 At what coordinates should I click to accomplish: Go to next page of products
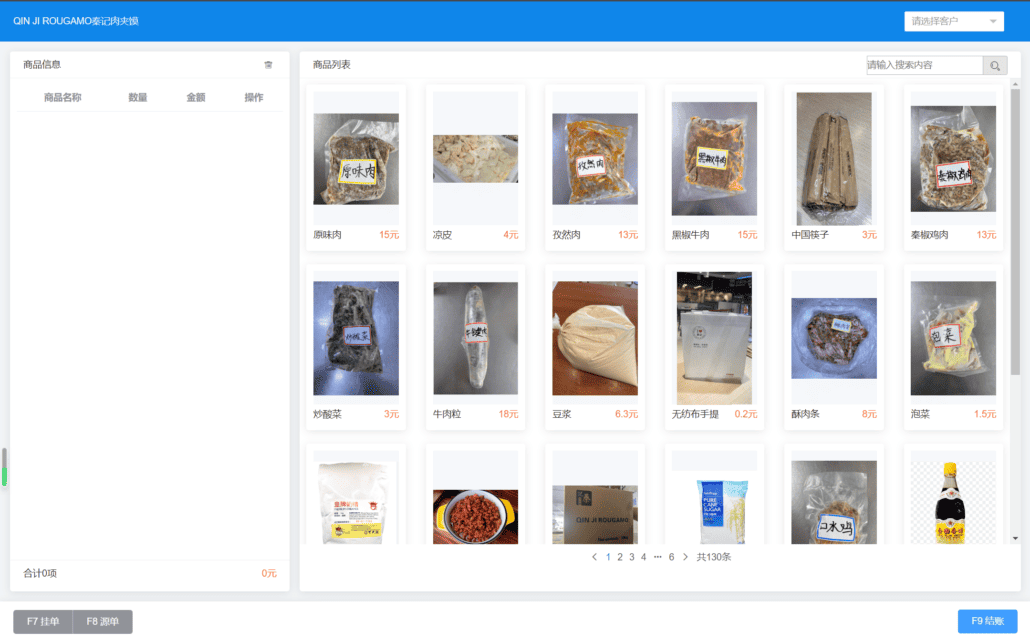point(685,557)
